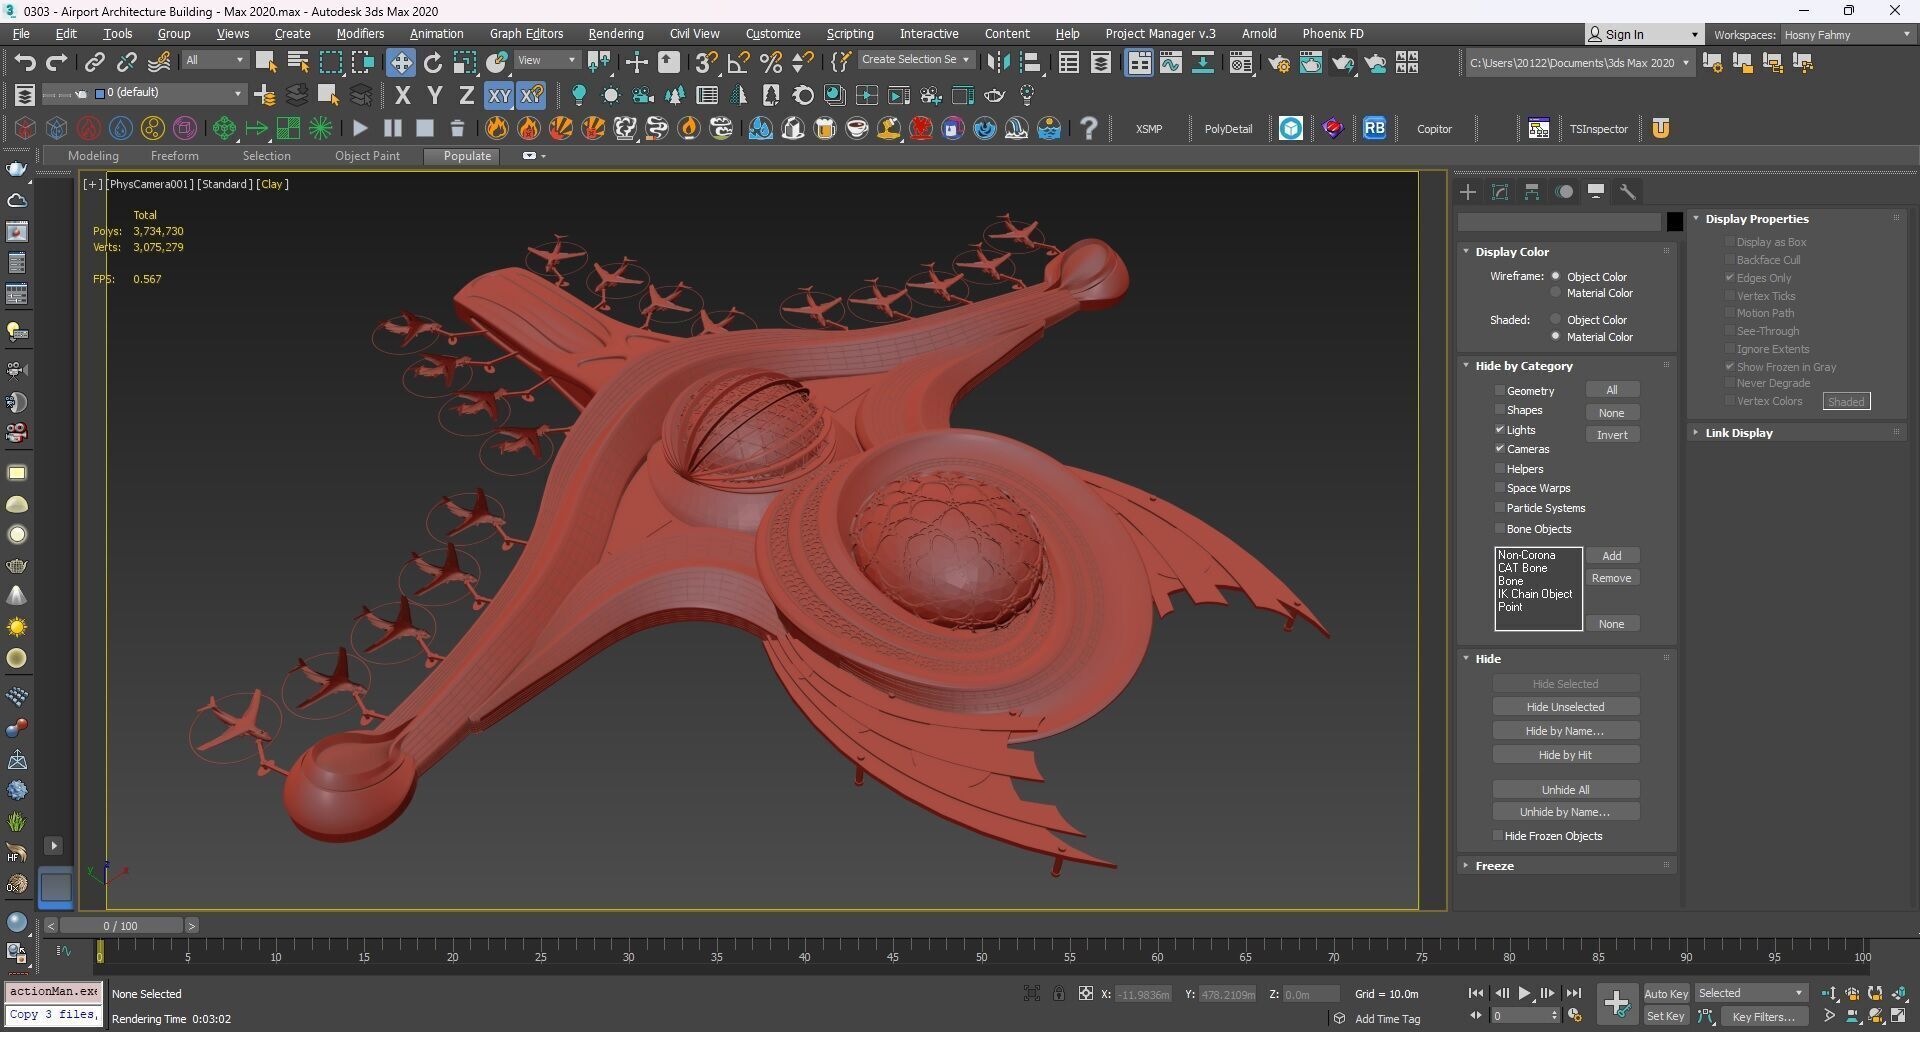Toggle the Angle Snap icon
The height and width of the screenshot is (1040, 1920).
point(739,63)
